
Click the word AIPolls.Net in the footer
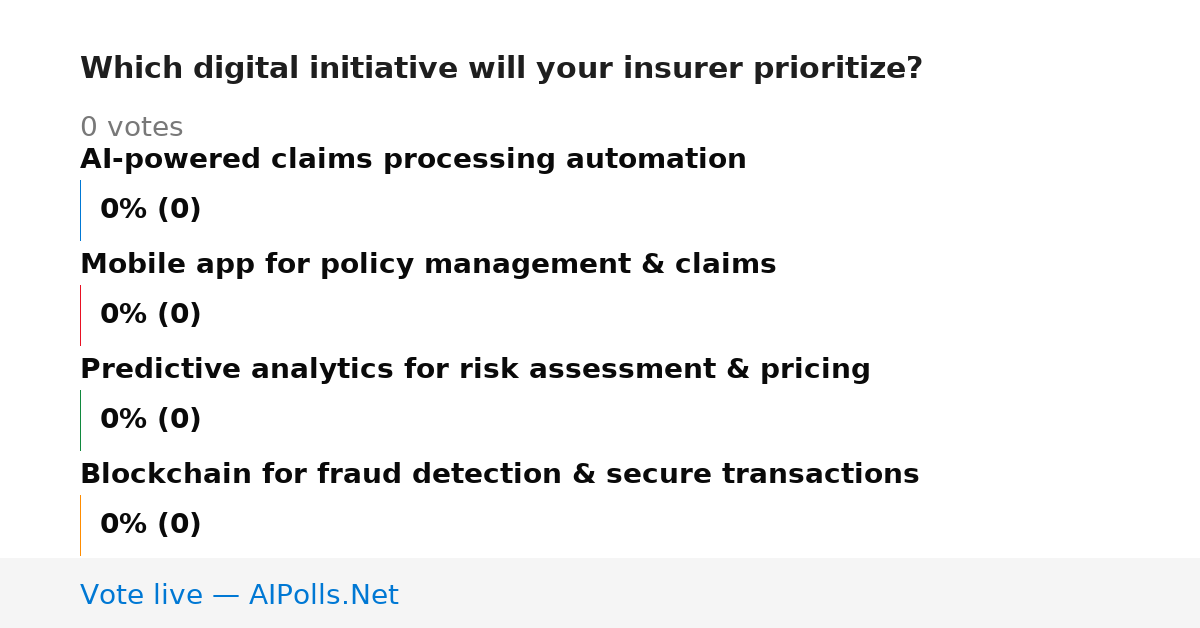323,596
